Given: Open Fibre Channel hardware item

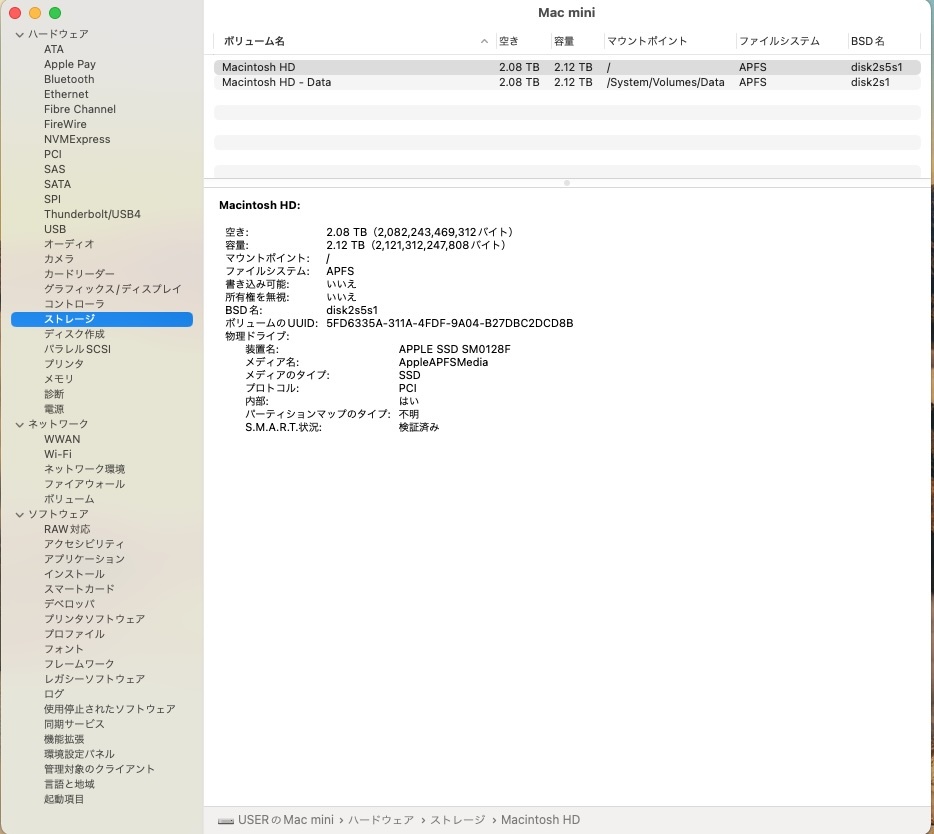Looking at the screenshot, I should point(80,109).
